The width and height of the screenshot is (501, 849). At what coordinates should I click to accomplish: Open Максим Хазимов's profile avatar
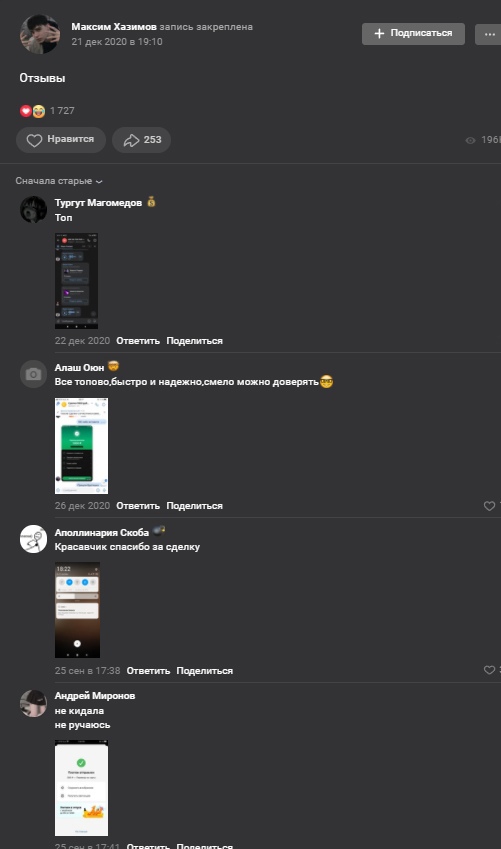tap(40, 34)
